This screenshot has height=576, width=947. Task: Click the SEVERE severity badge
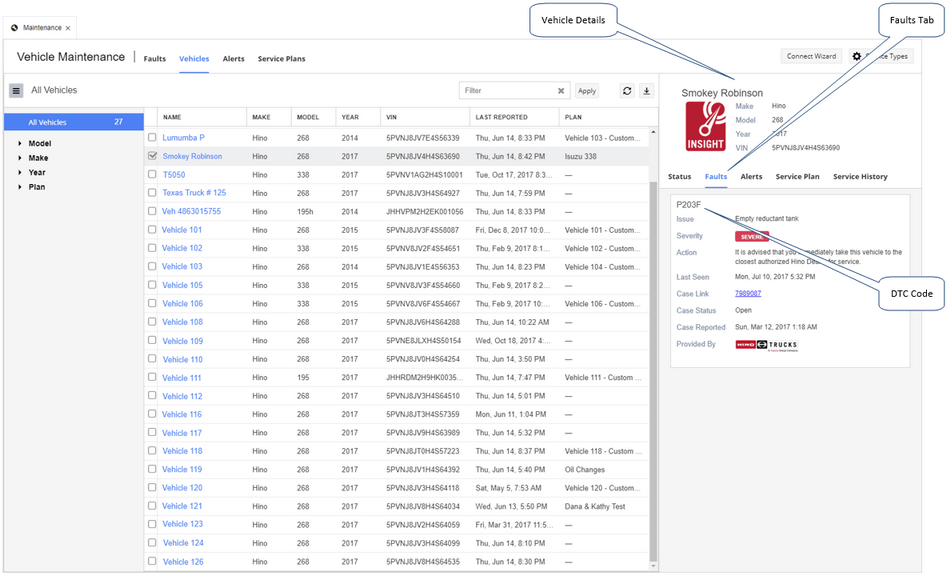tap(752, 236)
